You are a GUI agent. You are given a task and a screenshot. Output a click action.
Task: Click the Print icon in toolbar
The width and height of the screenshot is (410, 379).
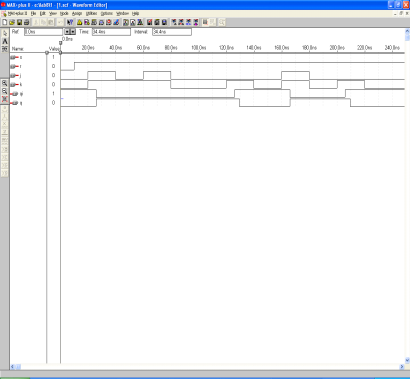coord(27,22)
